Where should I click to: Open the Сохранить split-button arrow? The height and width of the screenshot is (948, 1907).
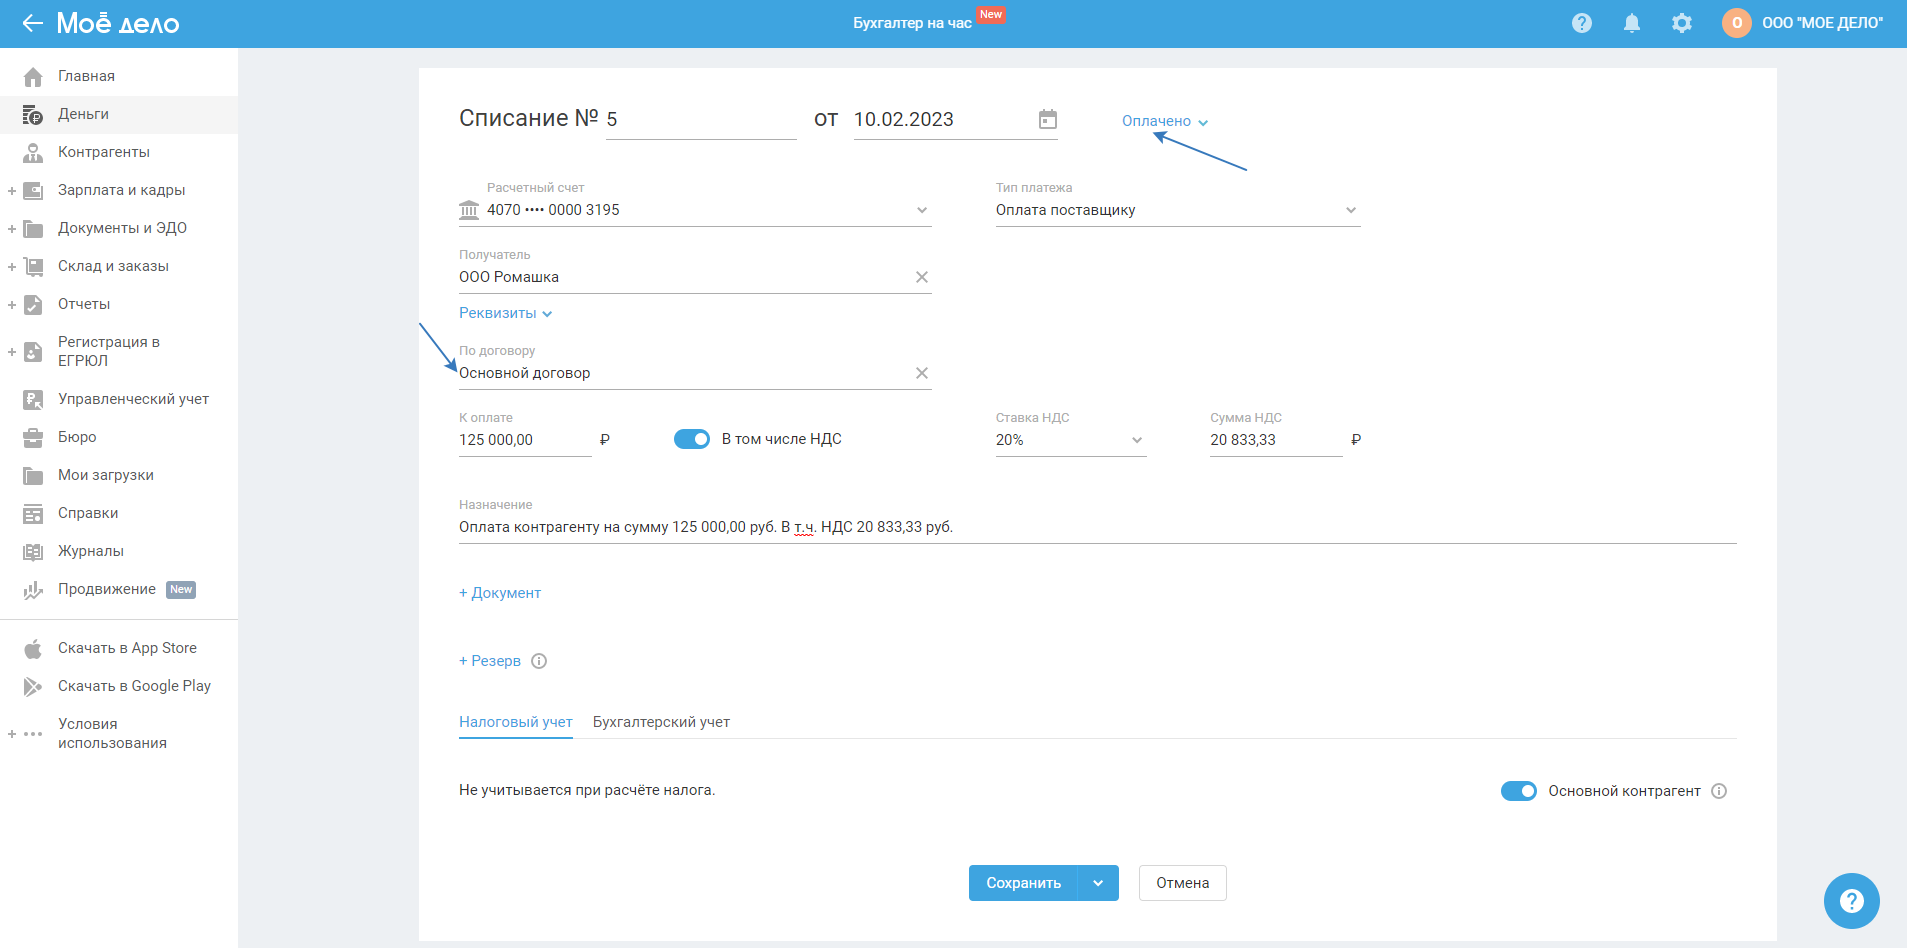click(1098, 883)
